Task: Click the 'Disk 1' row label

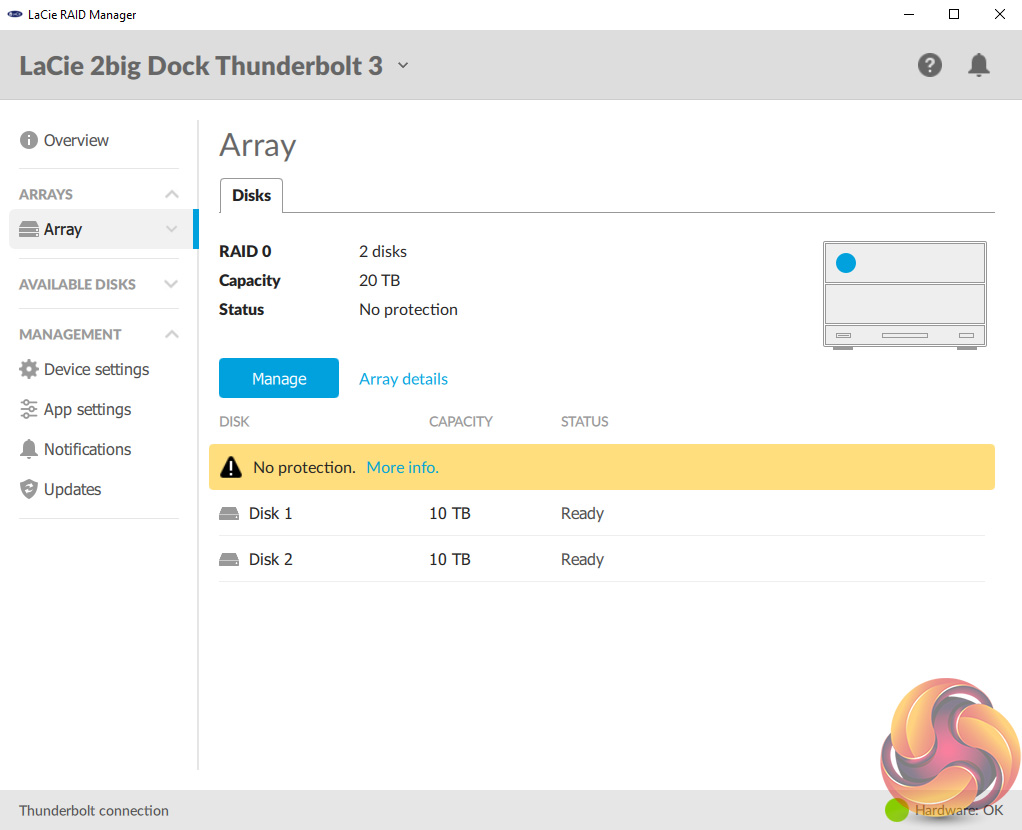Action: click(x=270, y=514)
